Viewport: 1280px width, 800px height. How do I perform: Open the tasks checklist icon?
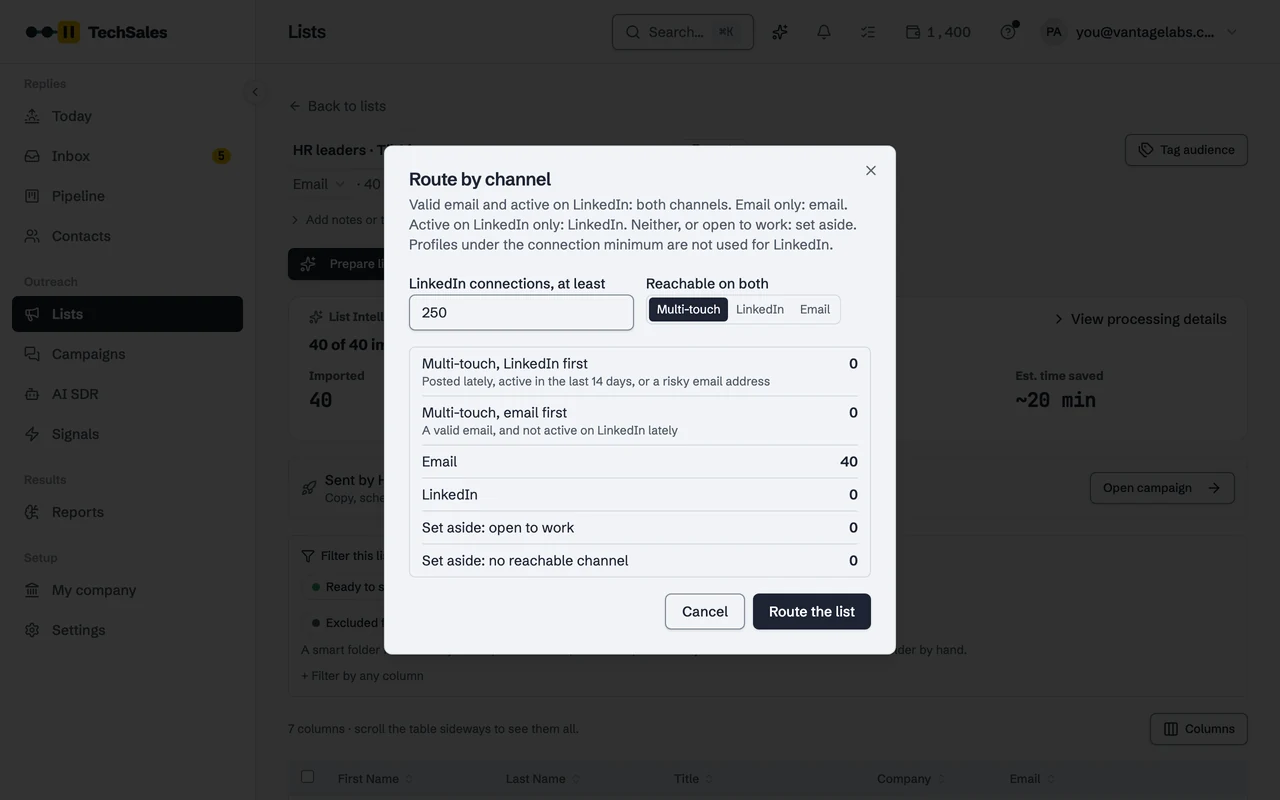click(868, 32)
